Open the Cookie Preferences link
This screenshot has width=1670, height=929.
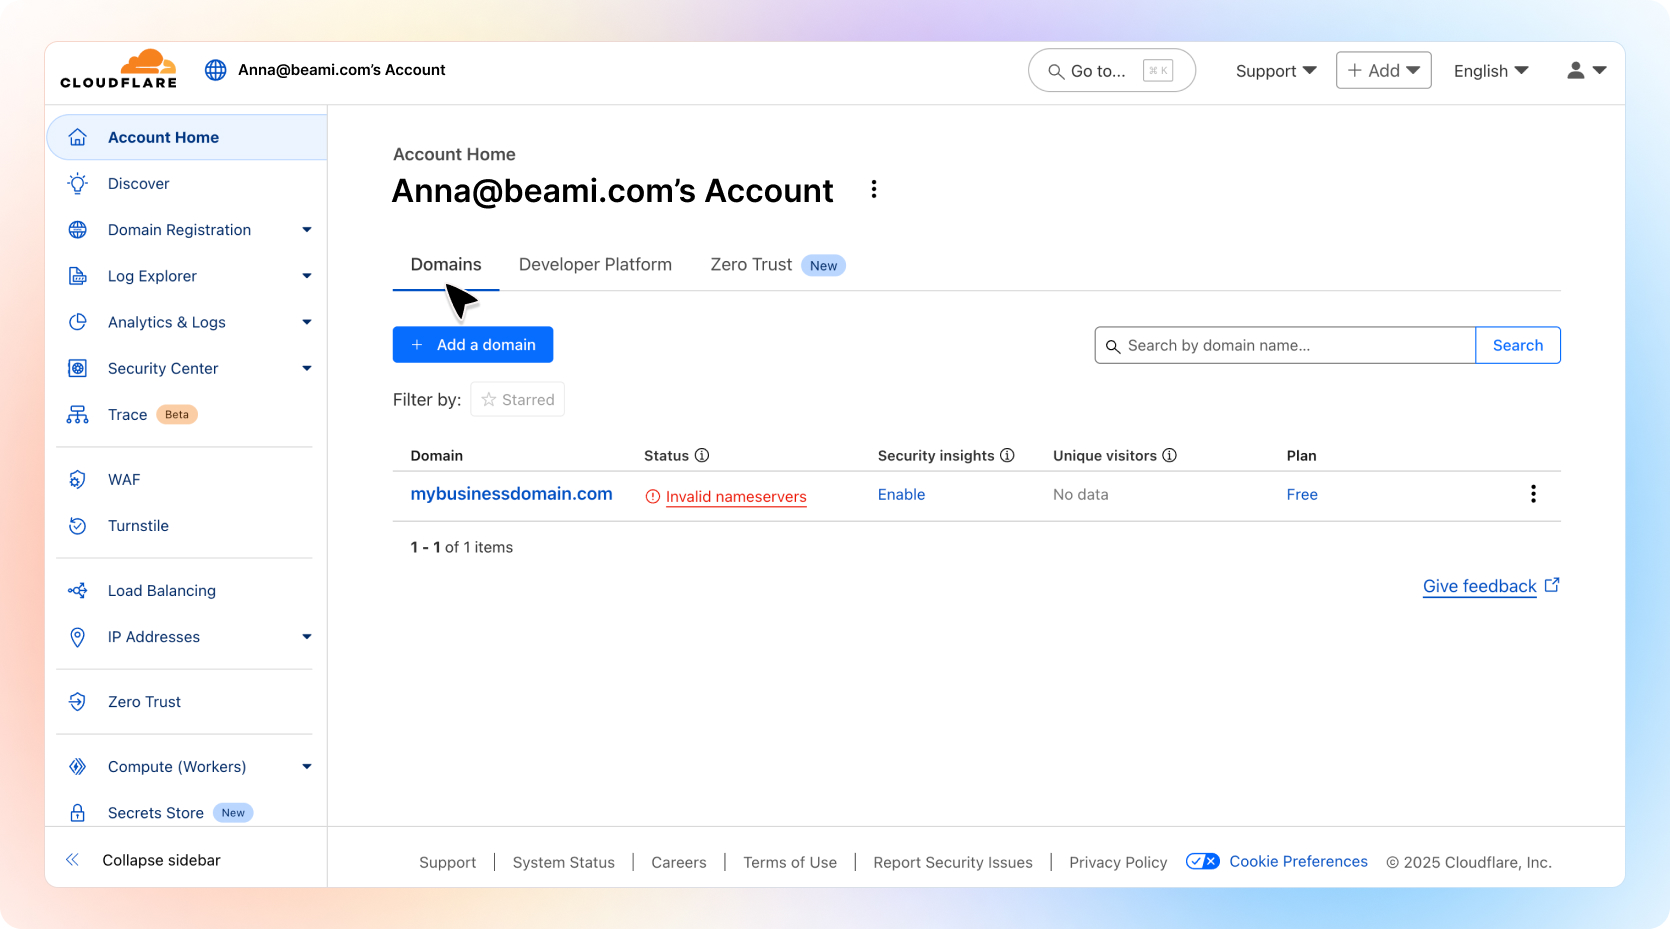pos(1298,861)
